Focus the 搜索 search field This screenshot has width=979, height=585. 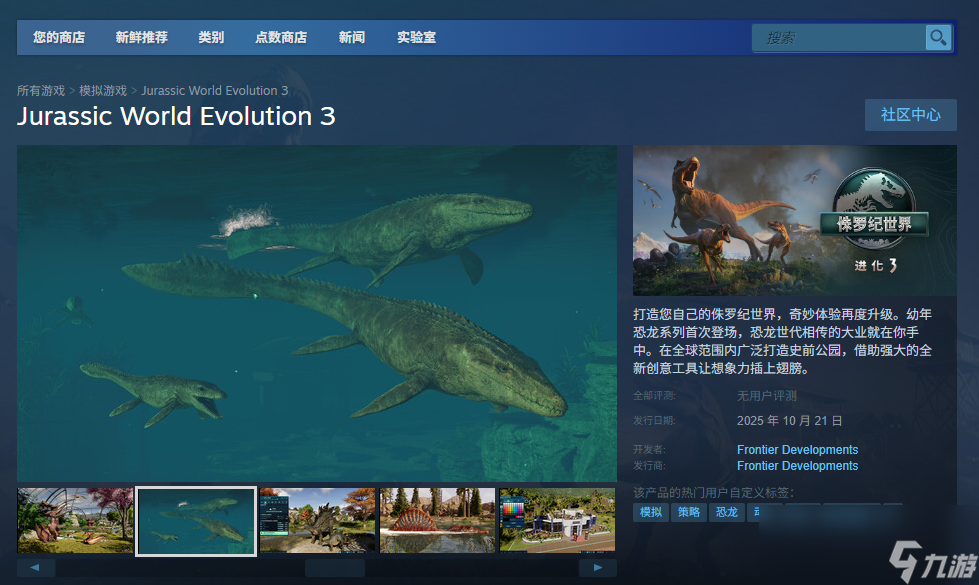point(839,38)
